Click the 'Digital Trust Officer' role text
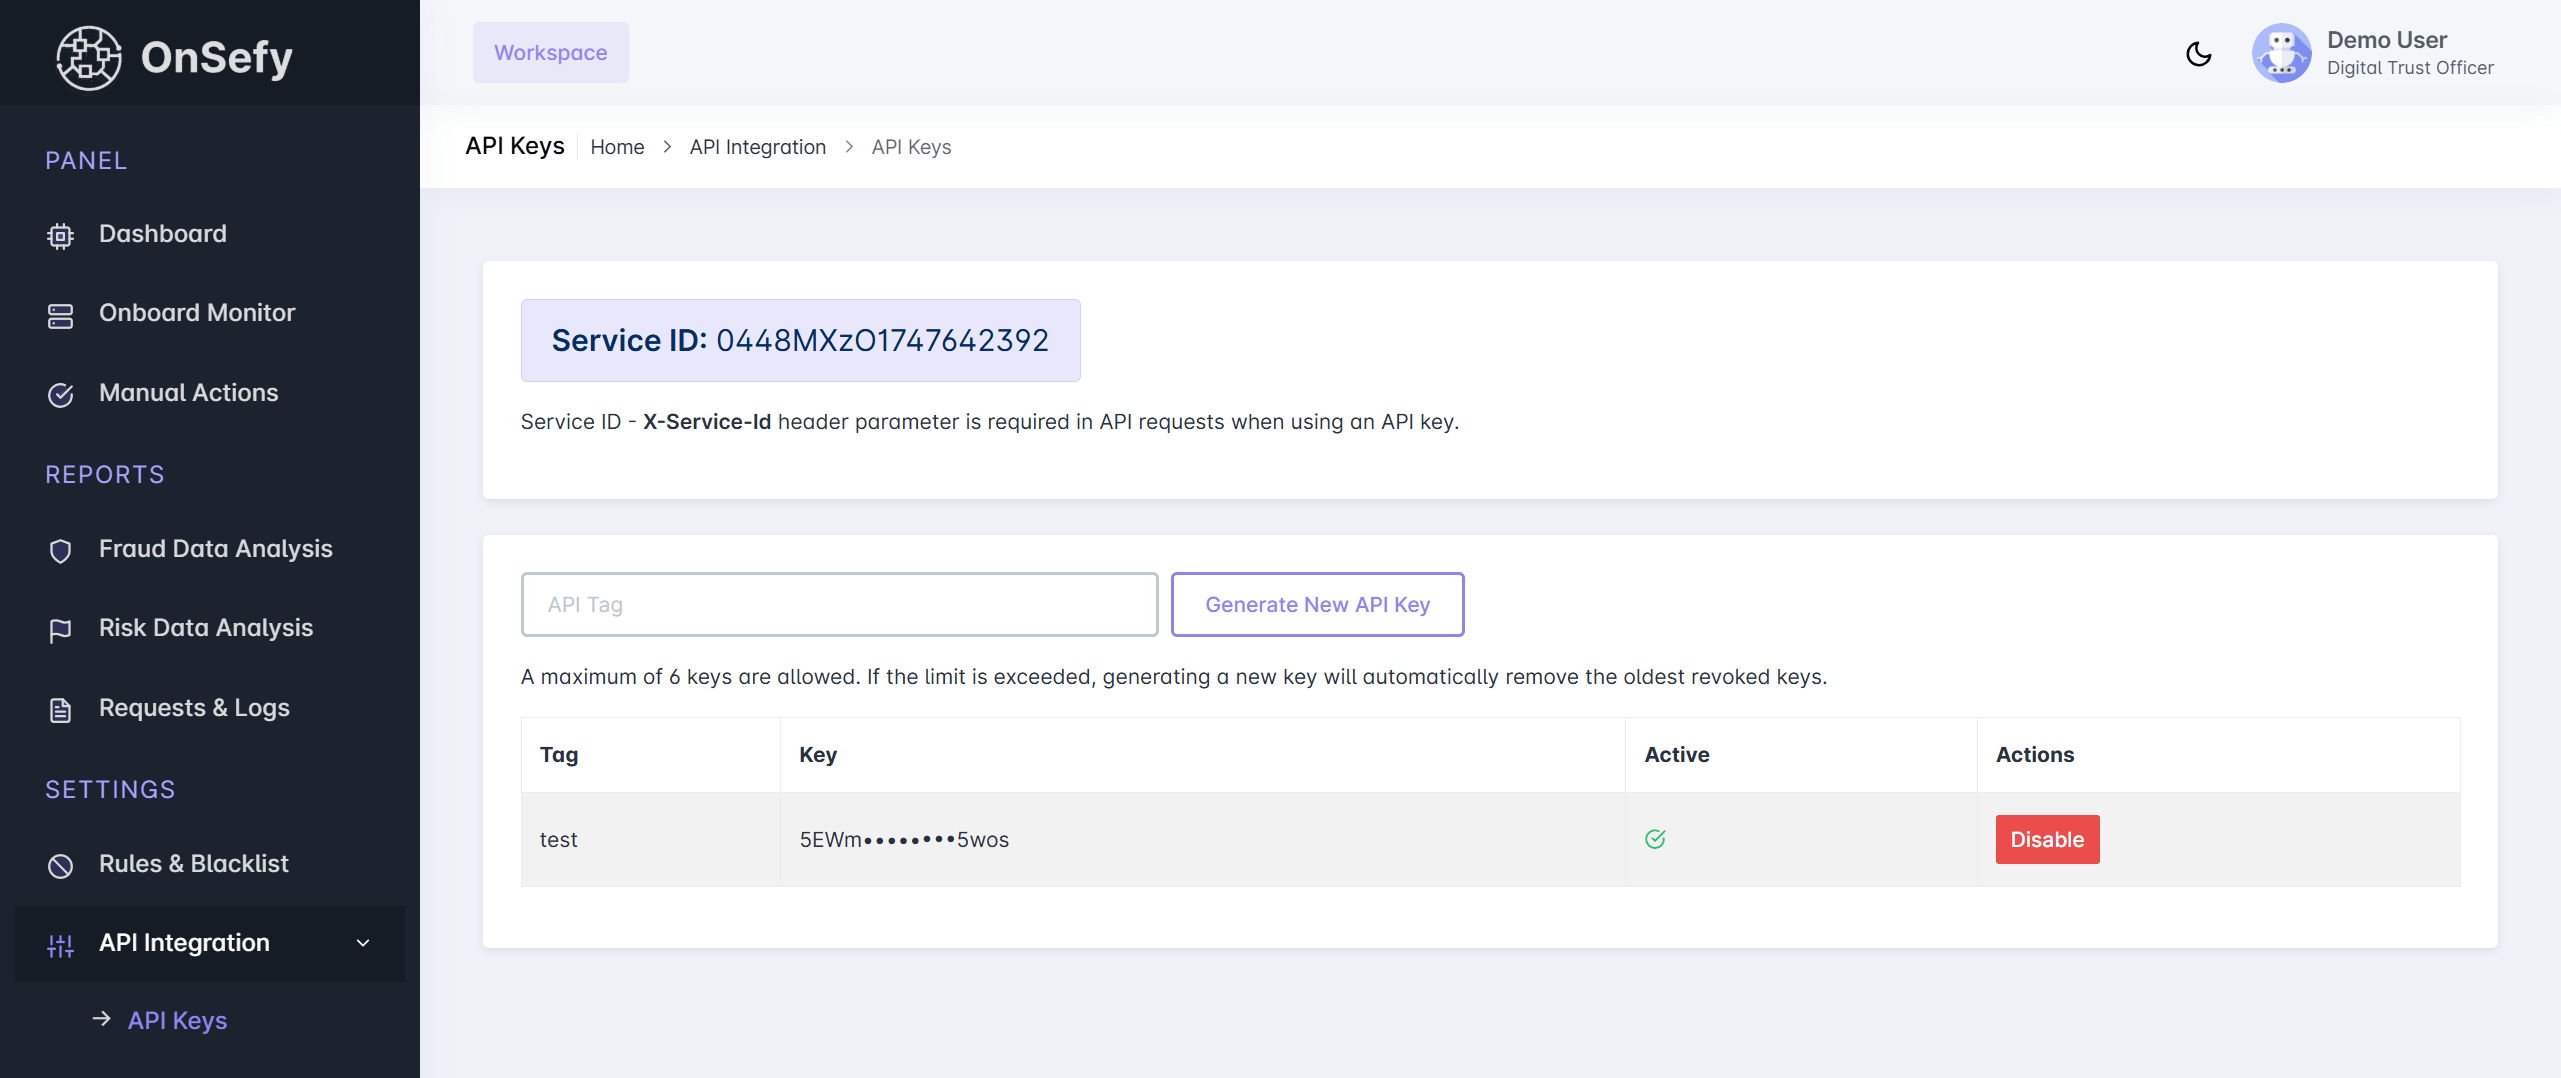The image size is (2561, 1078). pos(2410,68)
